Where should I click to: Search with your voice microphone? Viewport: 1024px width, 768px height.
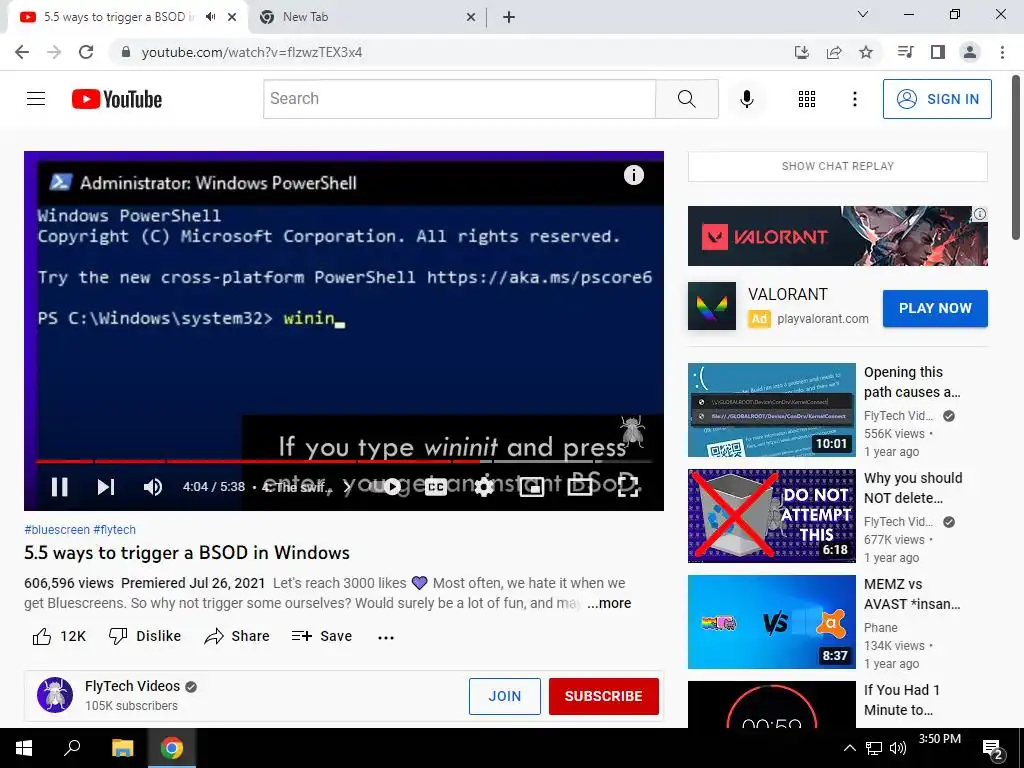tap(746, 99)
